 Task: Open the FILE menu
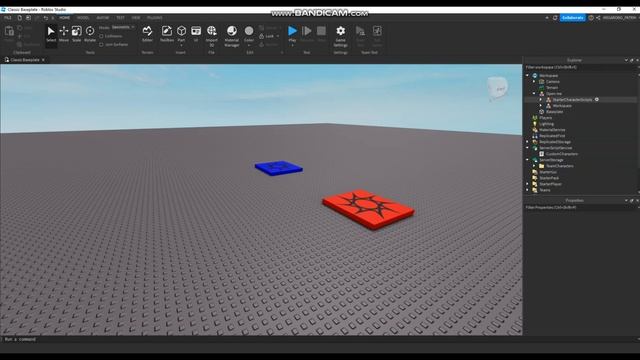[8, 18]
